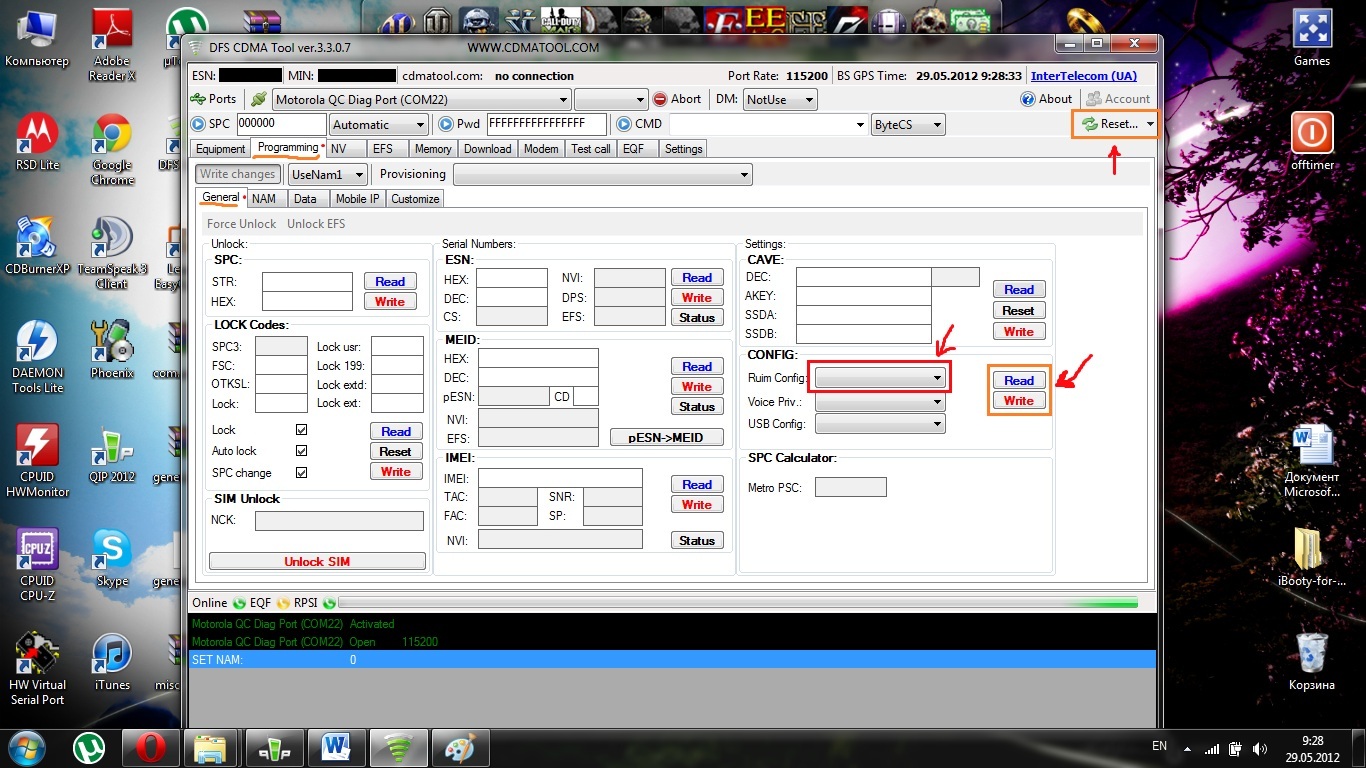This screenshot has width=1366, height=768.
Task: Click the red Abort button
Action: click(x=677, y=99)
